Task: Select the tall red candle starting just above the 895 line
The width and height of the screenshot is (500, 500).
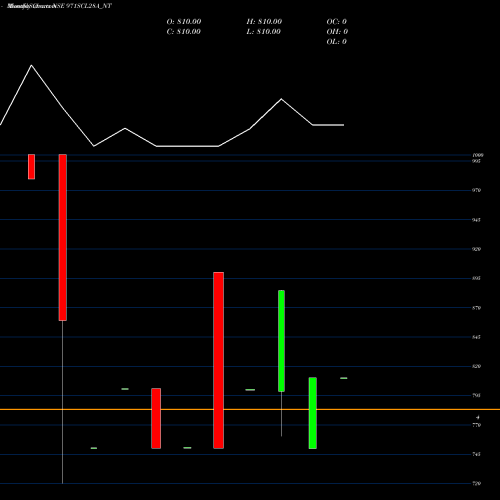Action: click(x=218, y=360)
